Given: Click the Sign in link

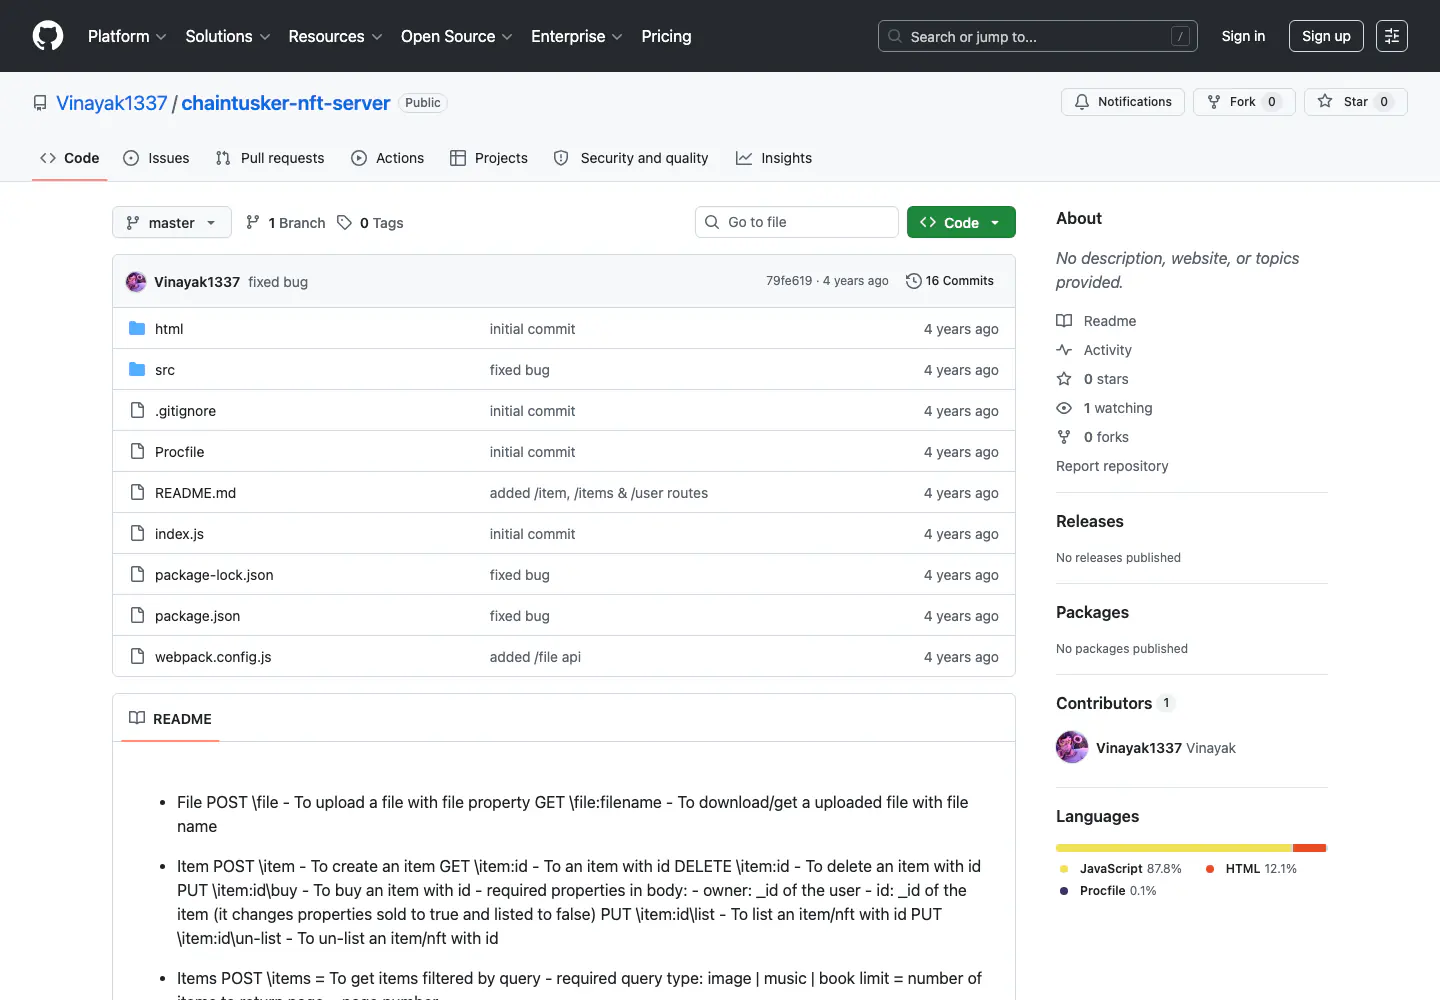Looking at the screenshot, I should [1243, 36].
